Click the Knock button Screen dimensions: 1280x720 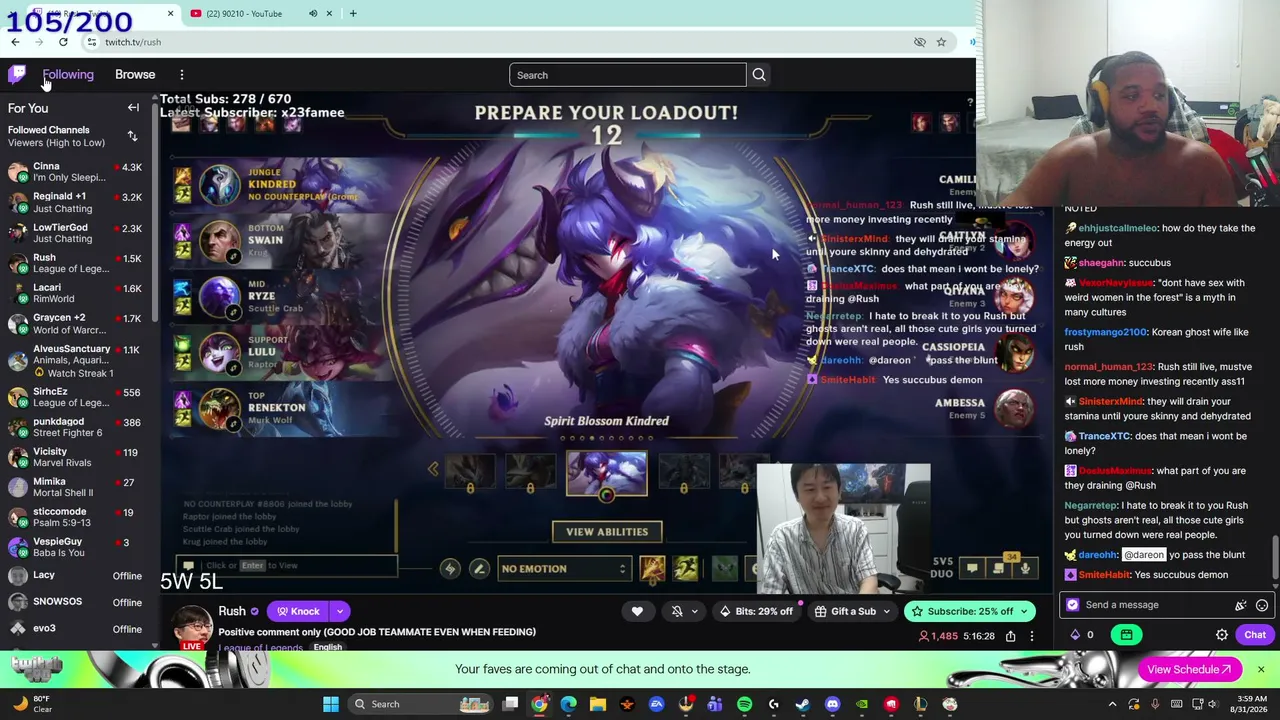tap(299, 611)
